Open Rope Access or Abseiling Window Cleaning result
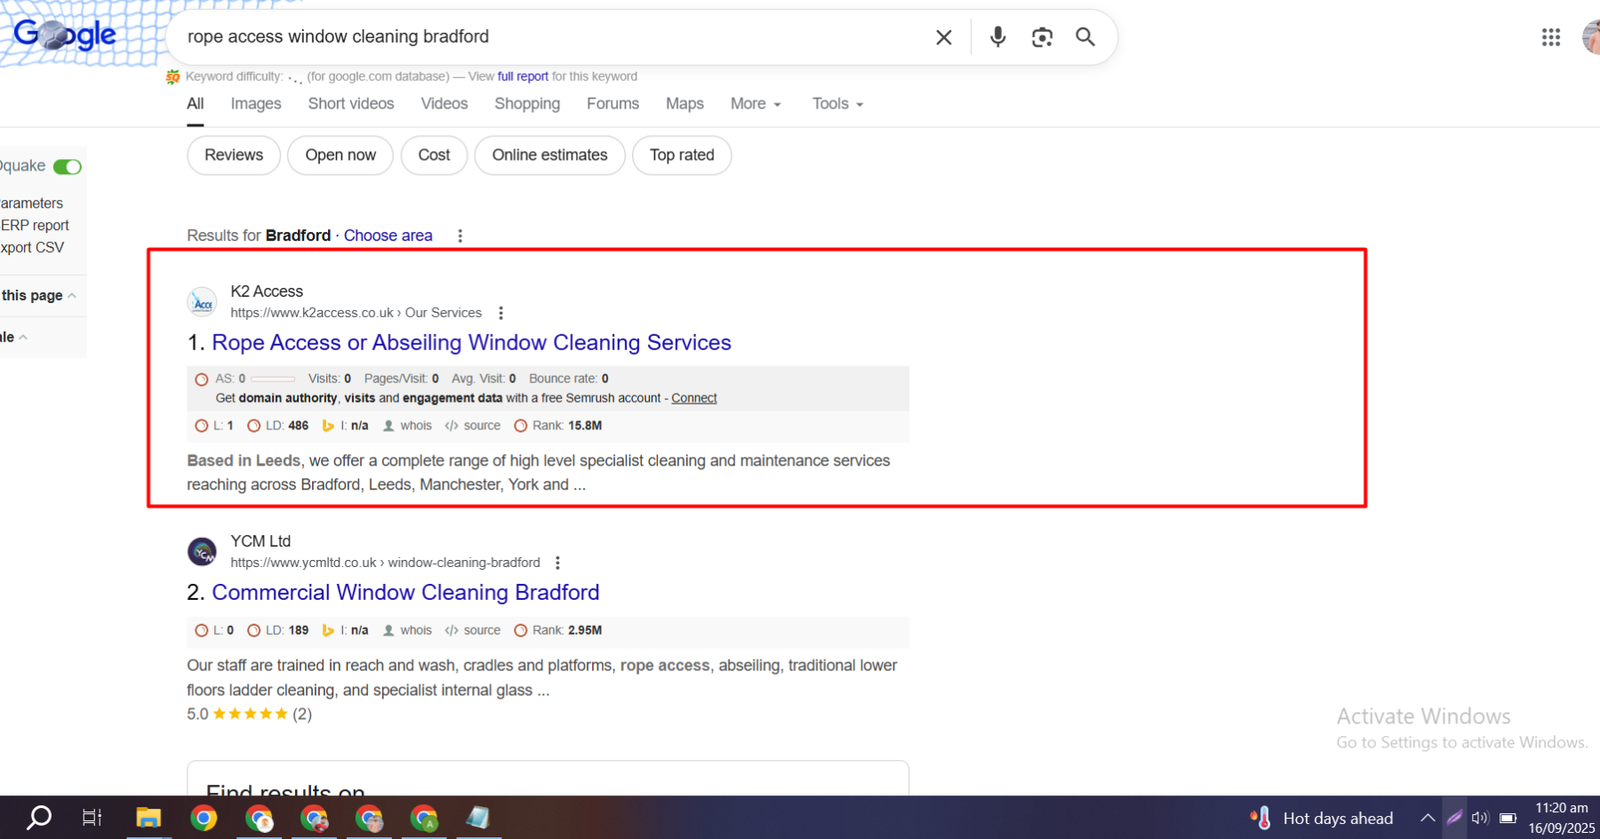 pyautogui.click(x=471, y=343)
